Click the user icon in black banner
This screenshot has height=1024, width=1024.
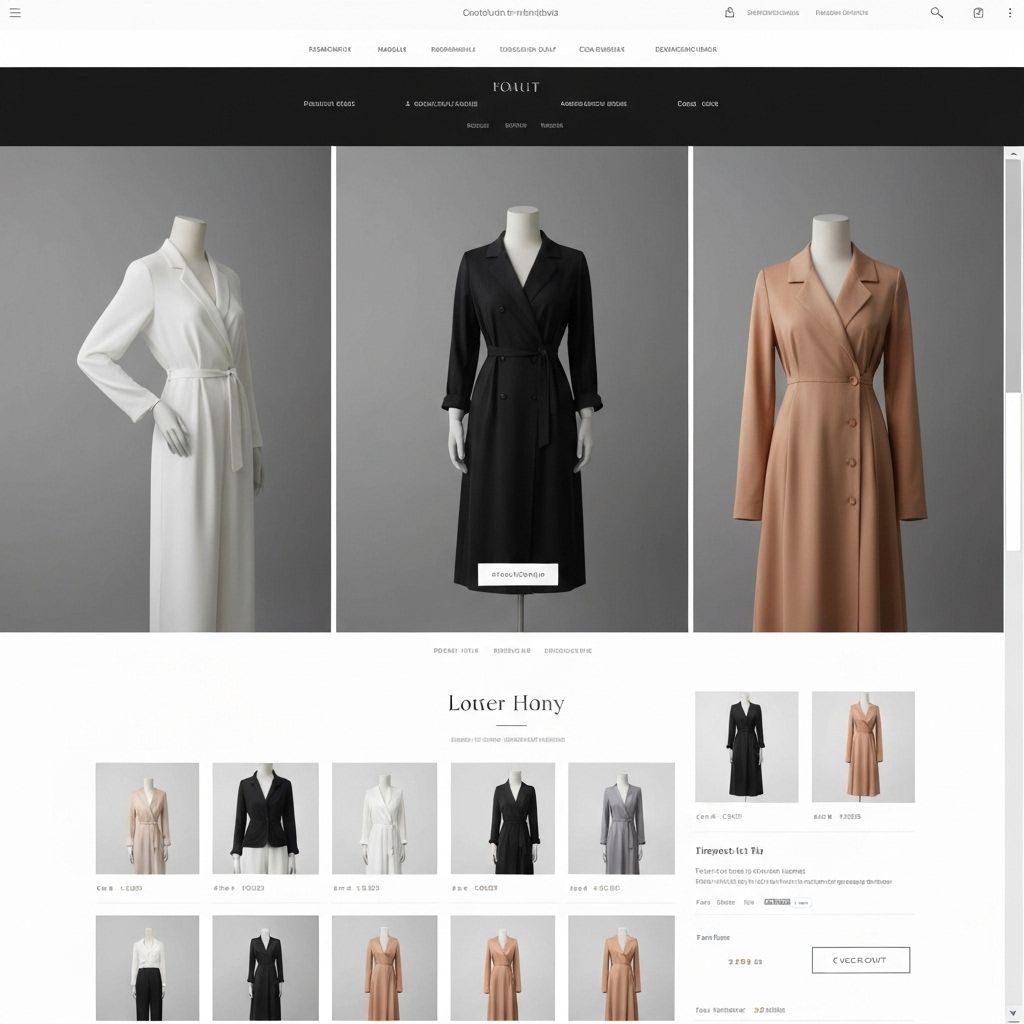tap(408, 104)
